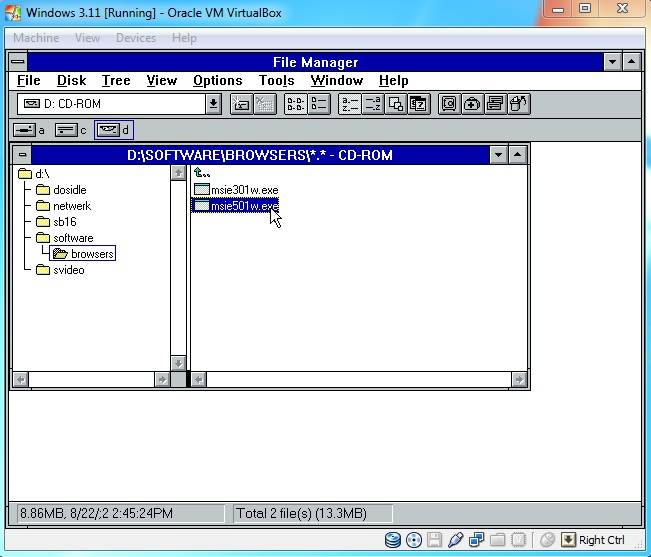
Task: Collapse the software folder in tree
Action: [72, 238]
